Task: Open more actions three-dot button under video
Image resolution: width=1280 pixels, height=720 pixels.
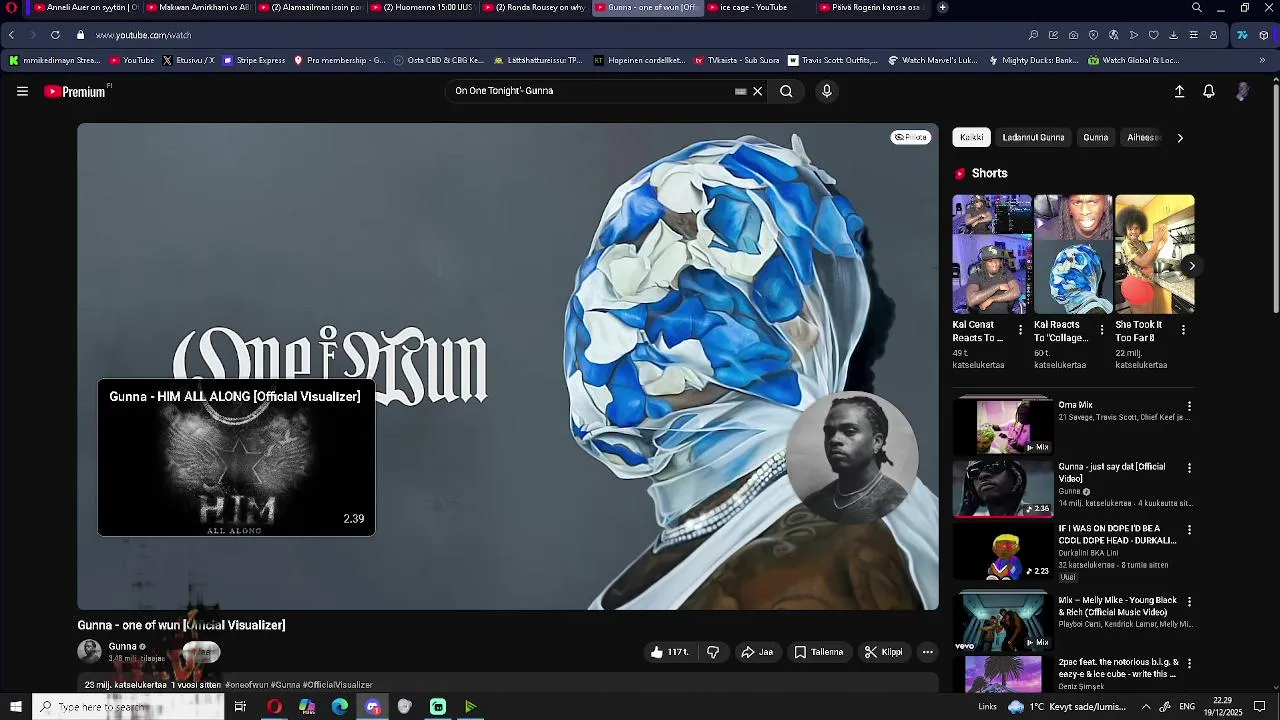Action: click(928, 652)
